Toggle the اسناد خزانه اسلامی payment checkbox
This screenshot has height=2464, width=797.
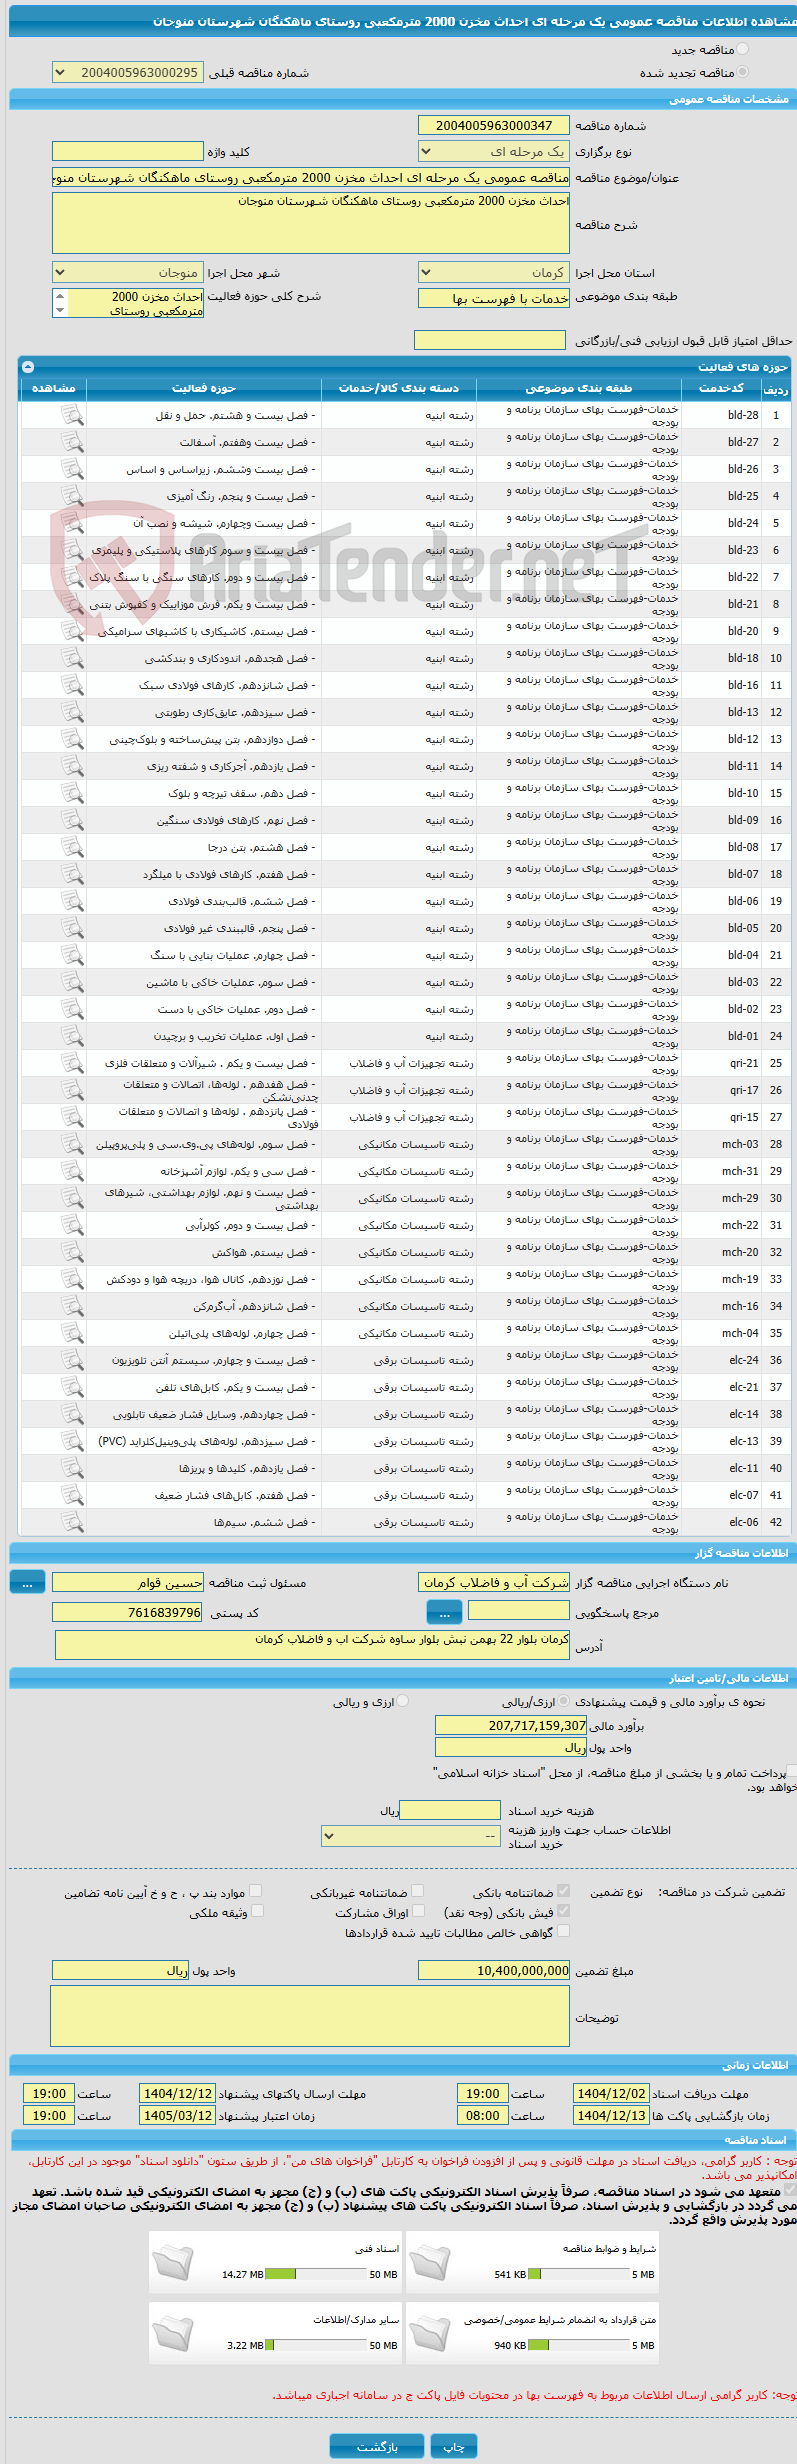pyautogui.click(x=792, y=1771)
